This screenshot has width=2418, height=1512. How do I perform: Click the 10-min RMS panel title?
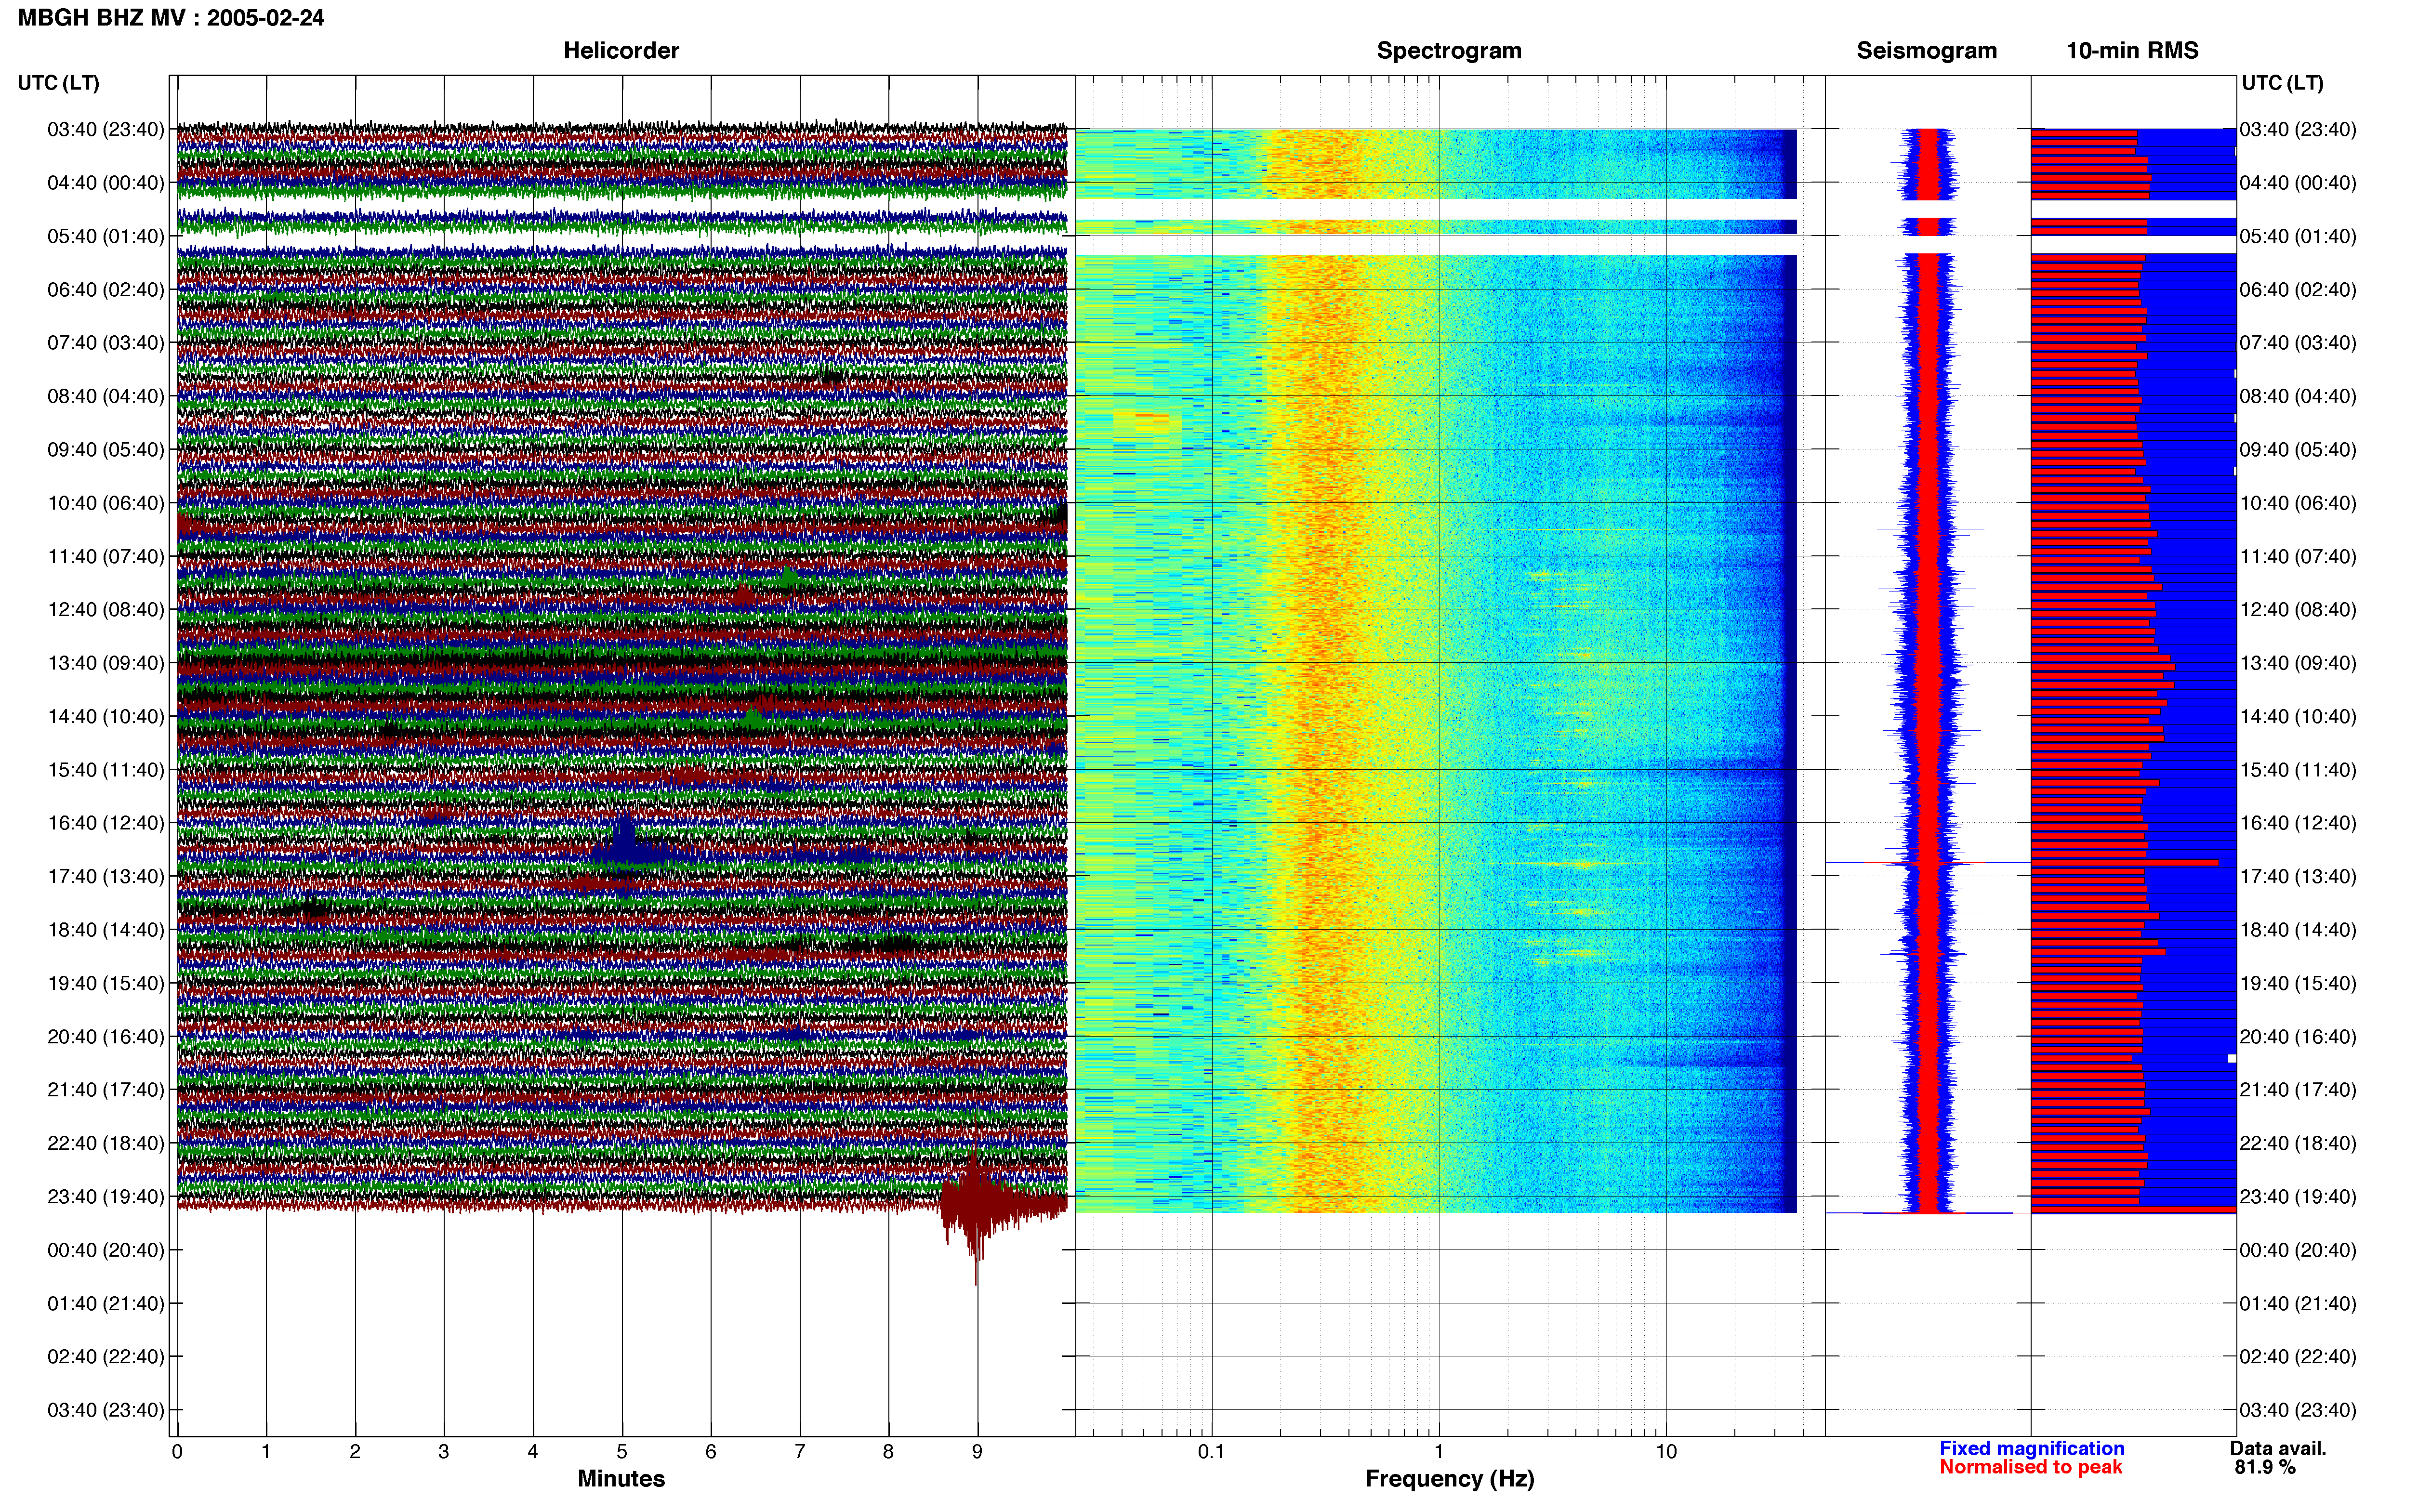tap(2132, 50)
